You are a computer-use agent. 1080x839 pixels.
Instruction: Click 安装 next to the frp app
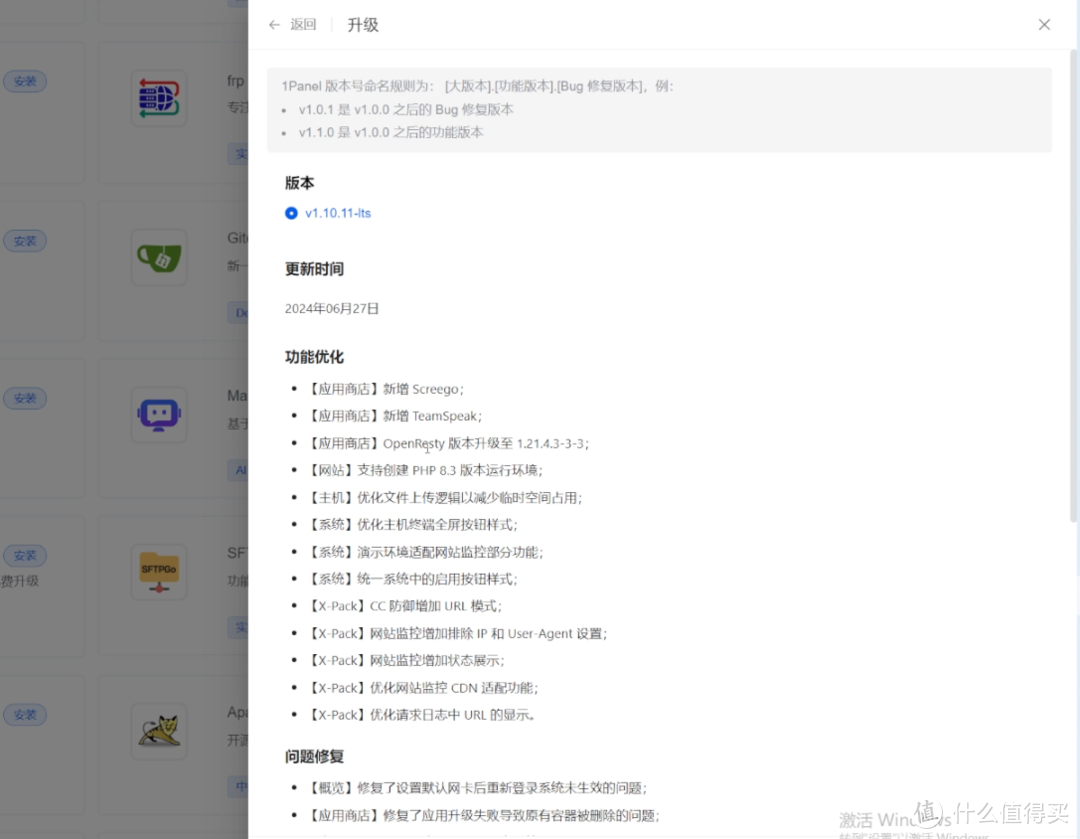24,81
